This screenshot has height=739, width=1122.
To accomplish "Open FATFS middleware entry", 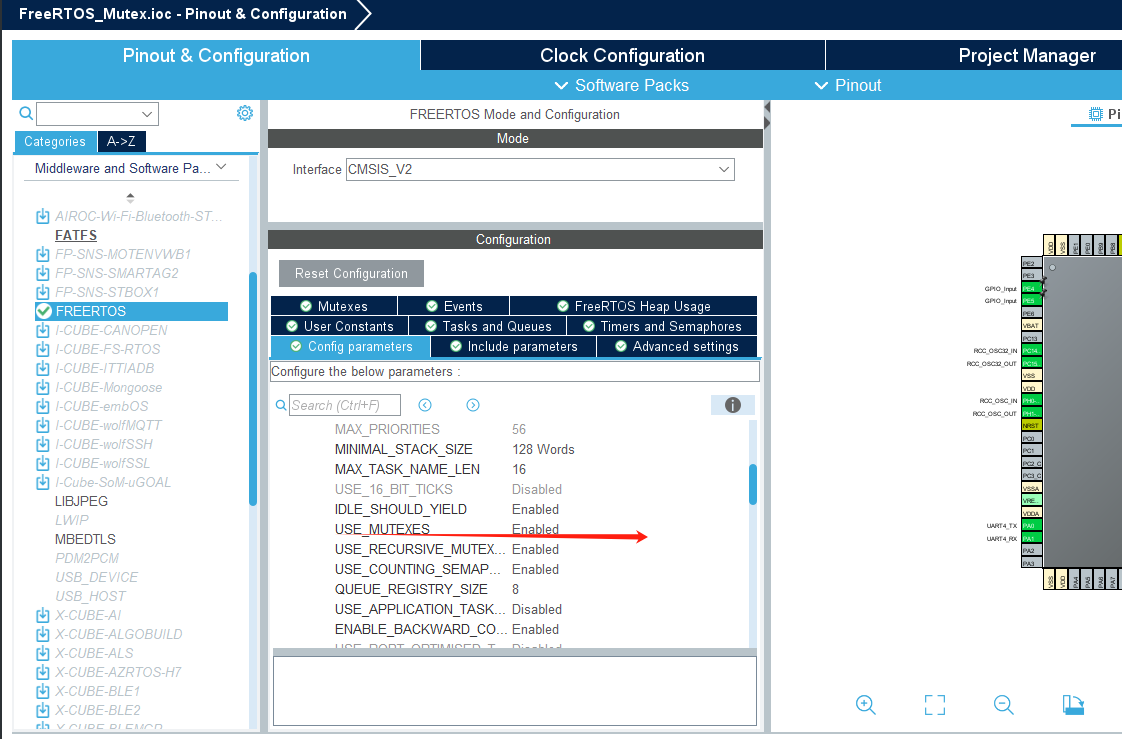I will (x=76, y=235).
